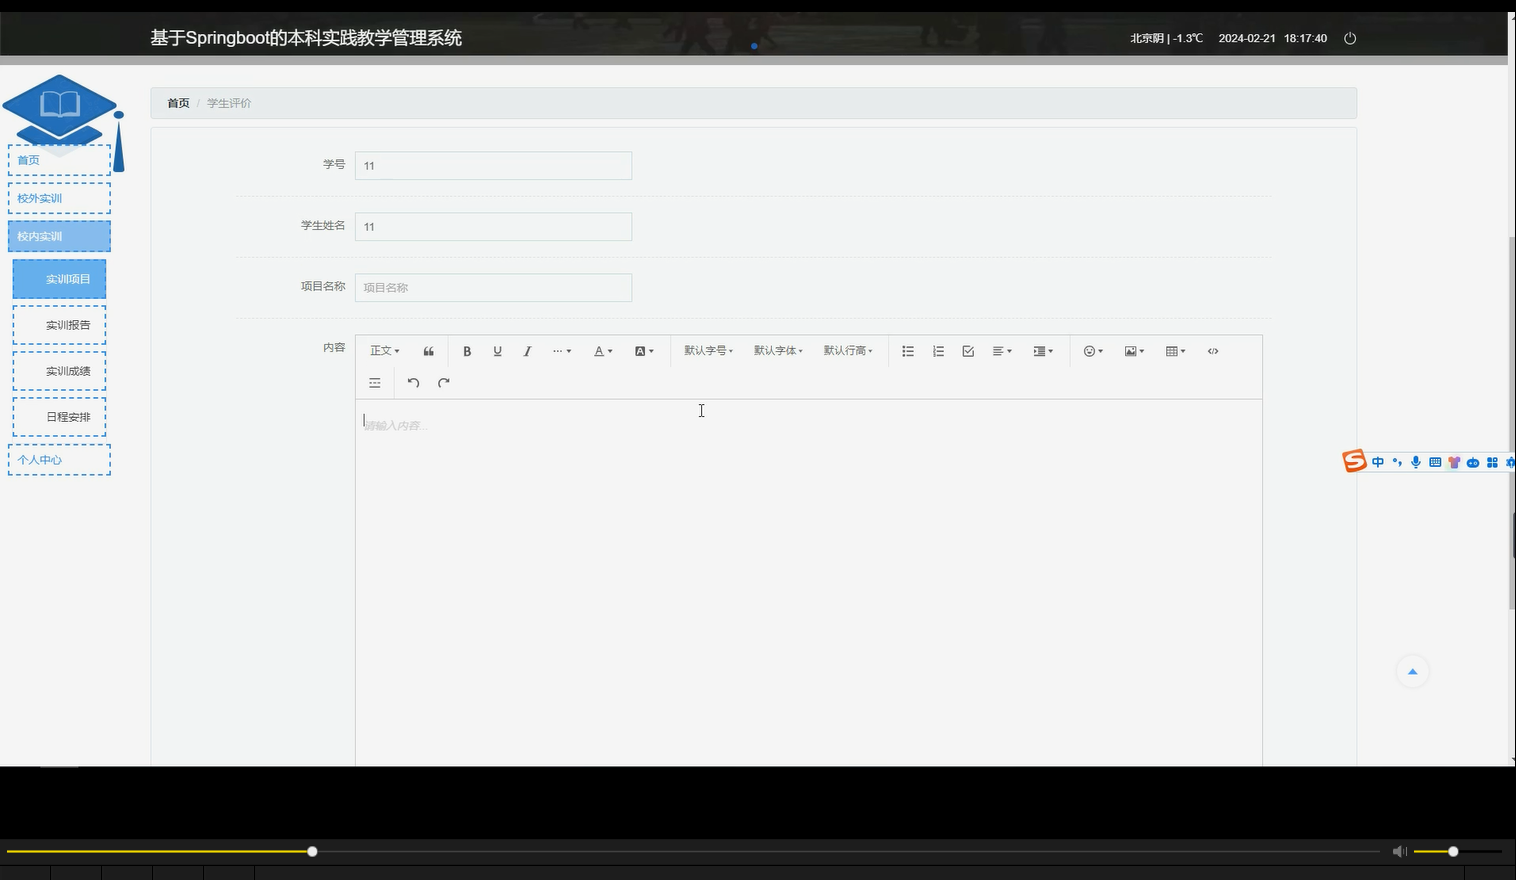Screen dimensions: 1516x880
Task: Click the back-to-top arrow button
Action: click(1412, 671)
